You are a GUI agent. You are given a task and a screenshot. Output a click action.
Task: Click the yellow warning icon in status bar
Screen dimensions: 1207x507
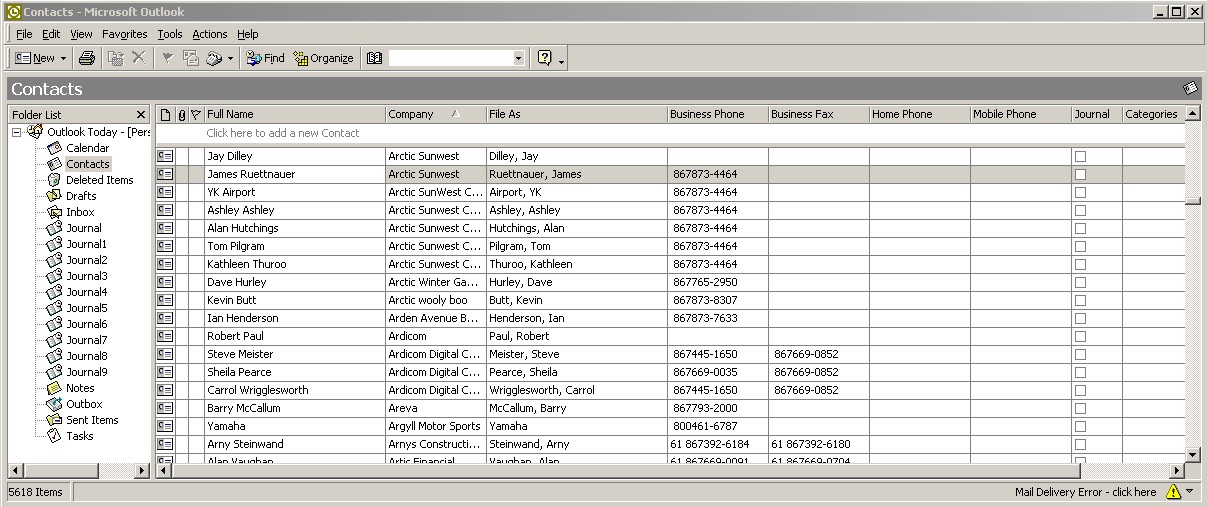pyautogui.click(x=1174, y=492)
